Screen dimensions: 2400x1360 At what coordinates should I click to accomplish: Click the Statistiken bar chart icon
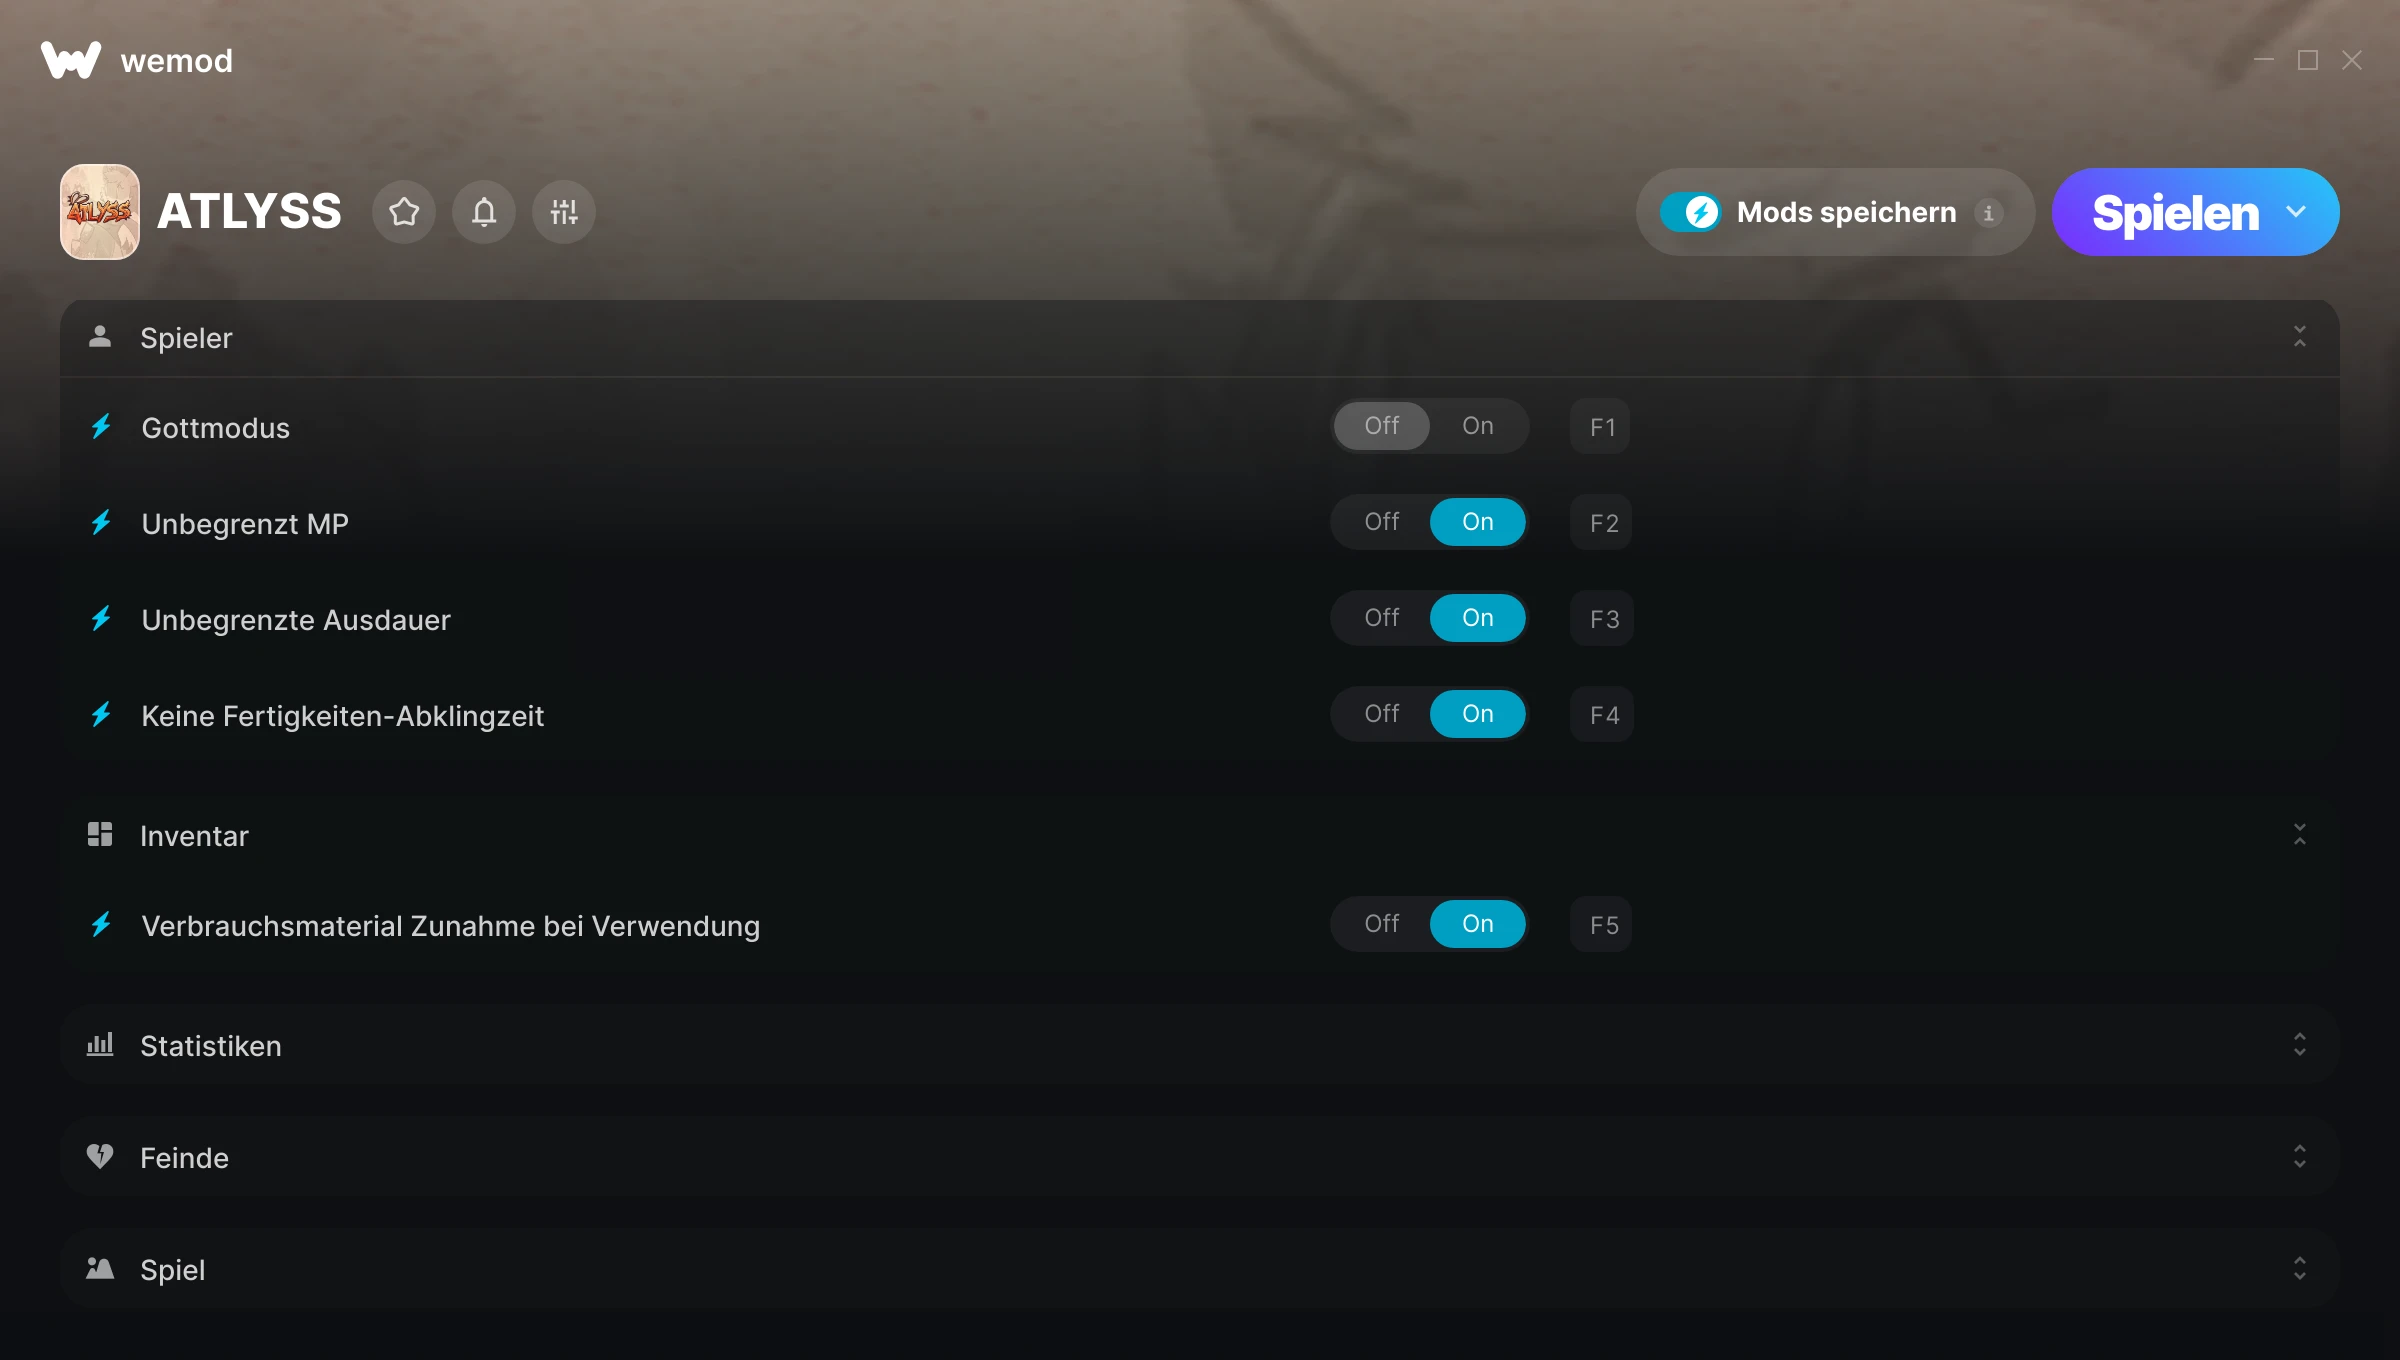click(x=100, y=1045)
